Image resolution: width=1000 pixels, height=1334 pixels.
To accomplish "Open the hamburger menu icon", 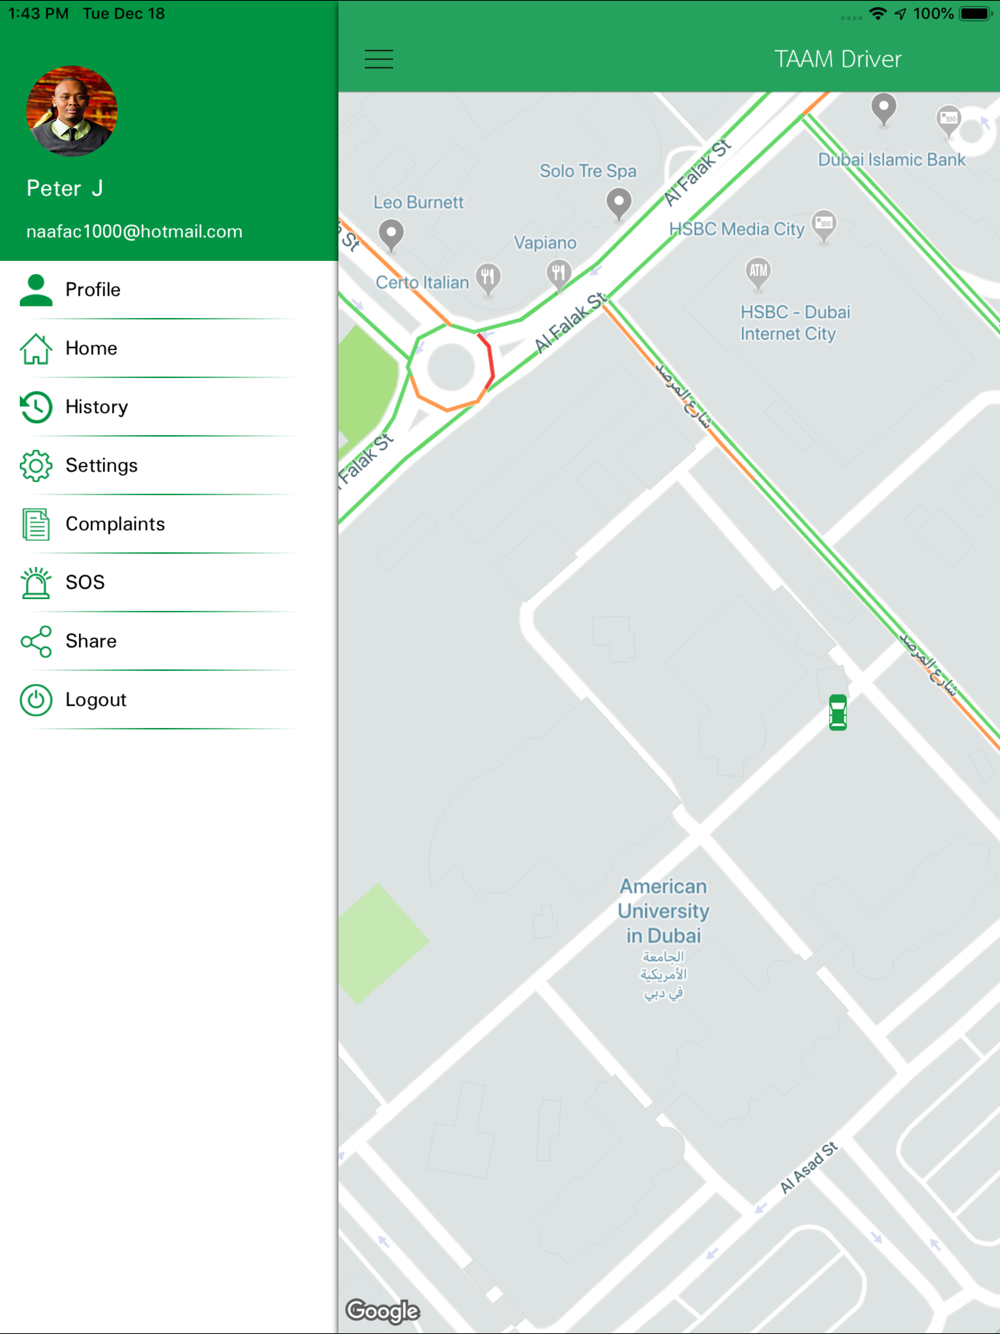I will (x=379, y=60).
